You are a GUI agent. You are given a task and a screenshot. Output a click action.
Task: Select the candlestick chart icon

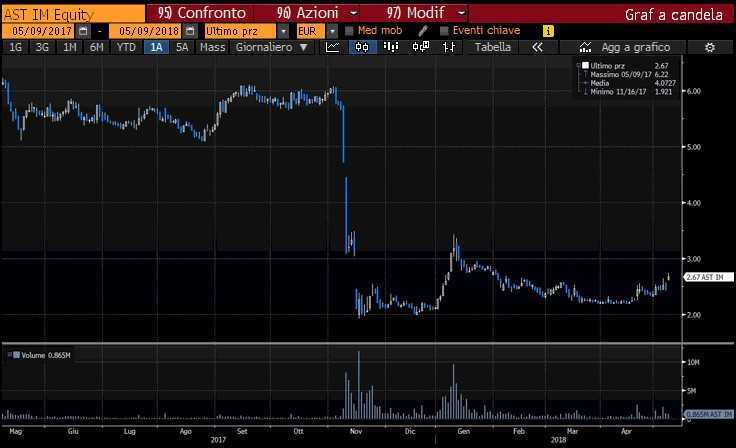click(x=362, y=47)
